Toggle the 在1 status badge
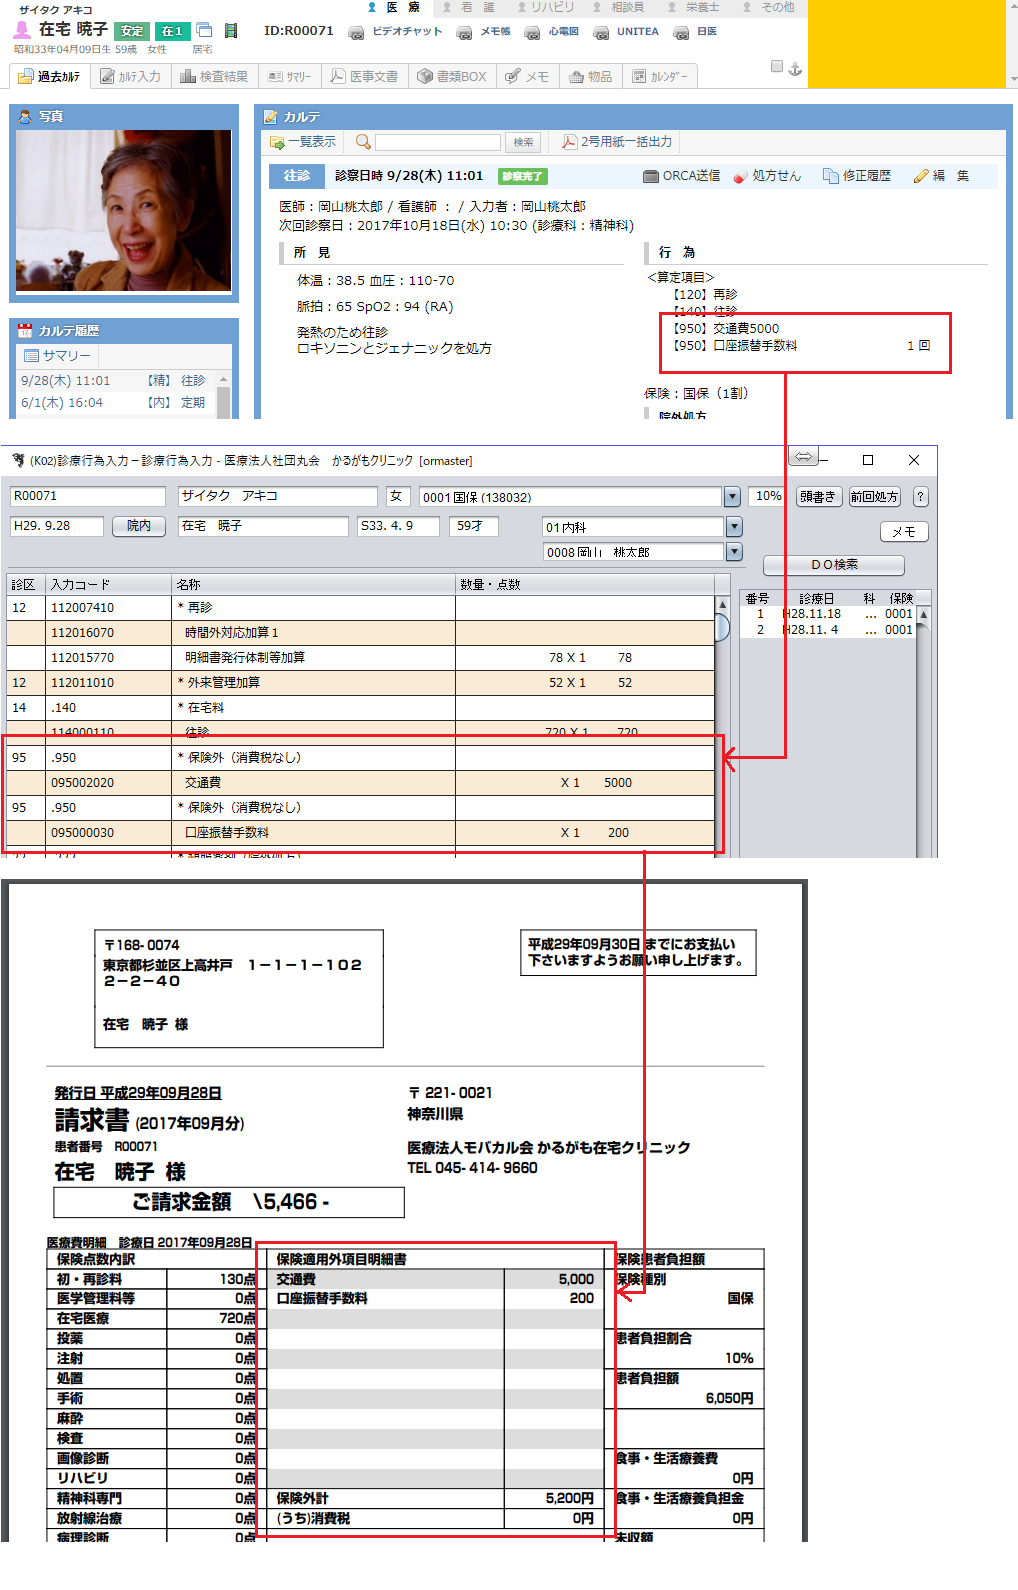 tap(172, 31)
